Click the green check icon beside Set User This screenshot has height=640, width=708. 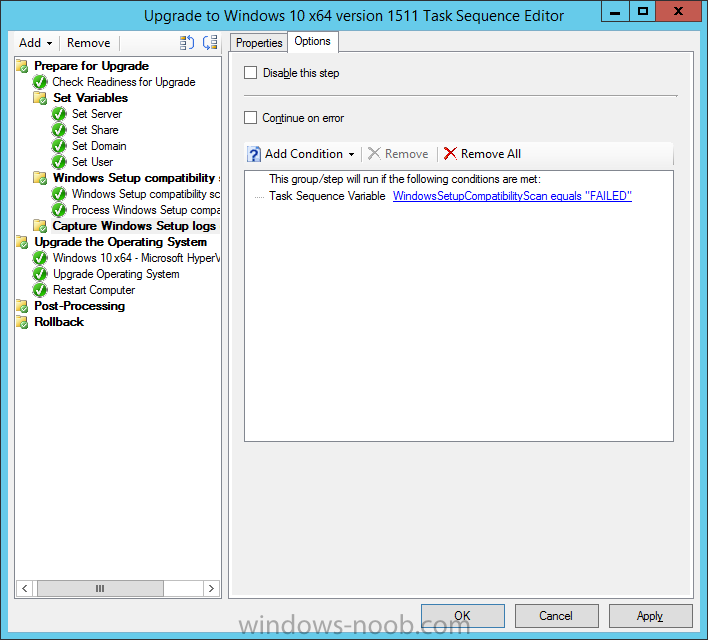(x=59, y=162)
